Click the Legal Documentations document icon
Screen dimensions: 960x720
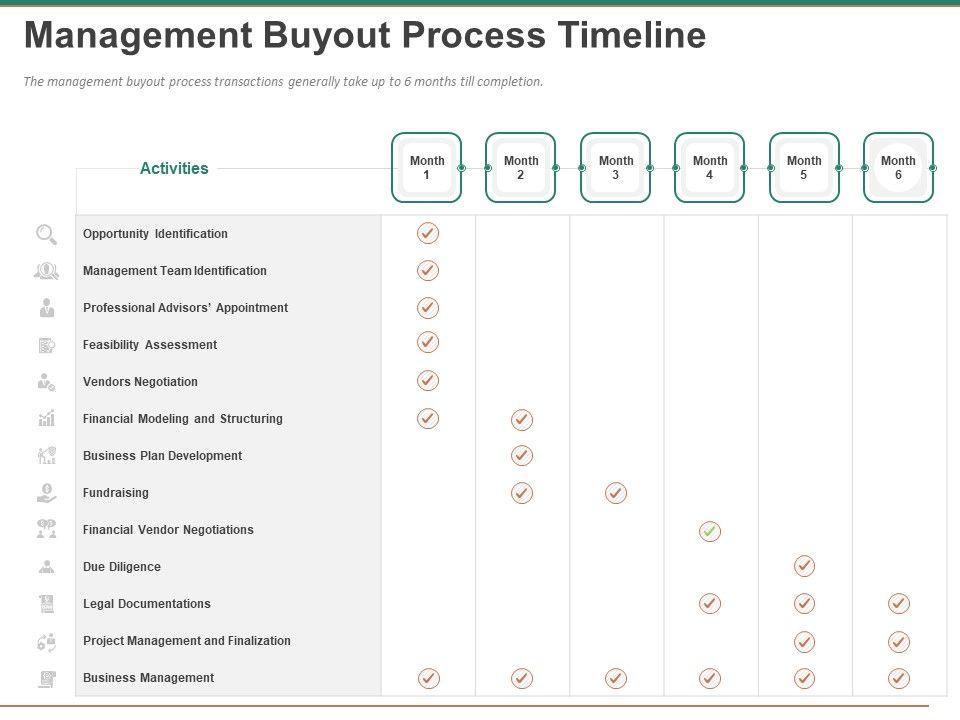pyautogui.click(x=46, y=604)
